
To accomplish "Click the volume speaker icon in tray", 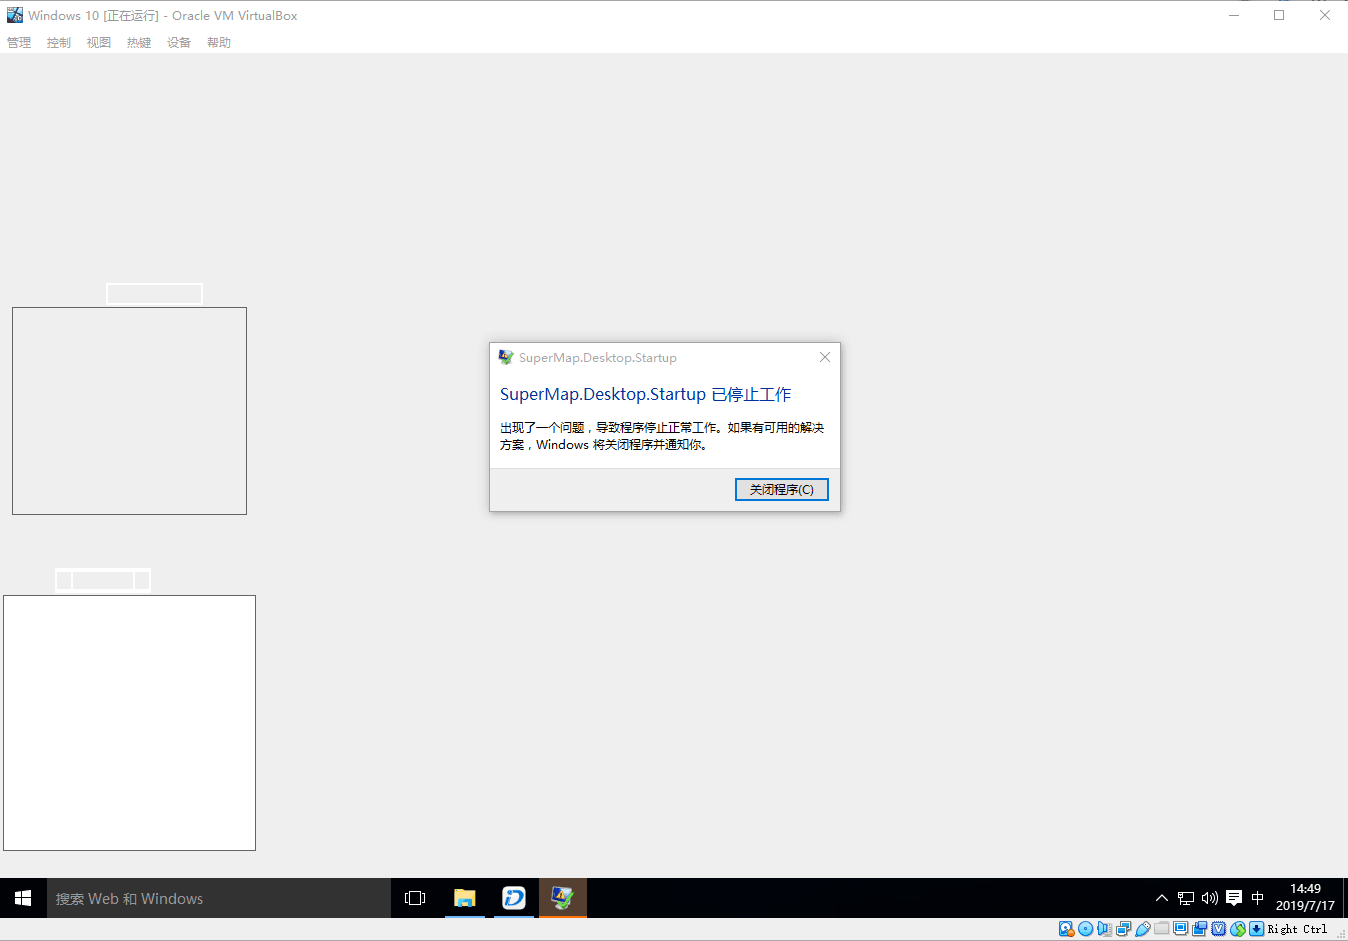I will (x=1210, y=898).
